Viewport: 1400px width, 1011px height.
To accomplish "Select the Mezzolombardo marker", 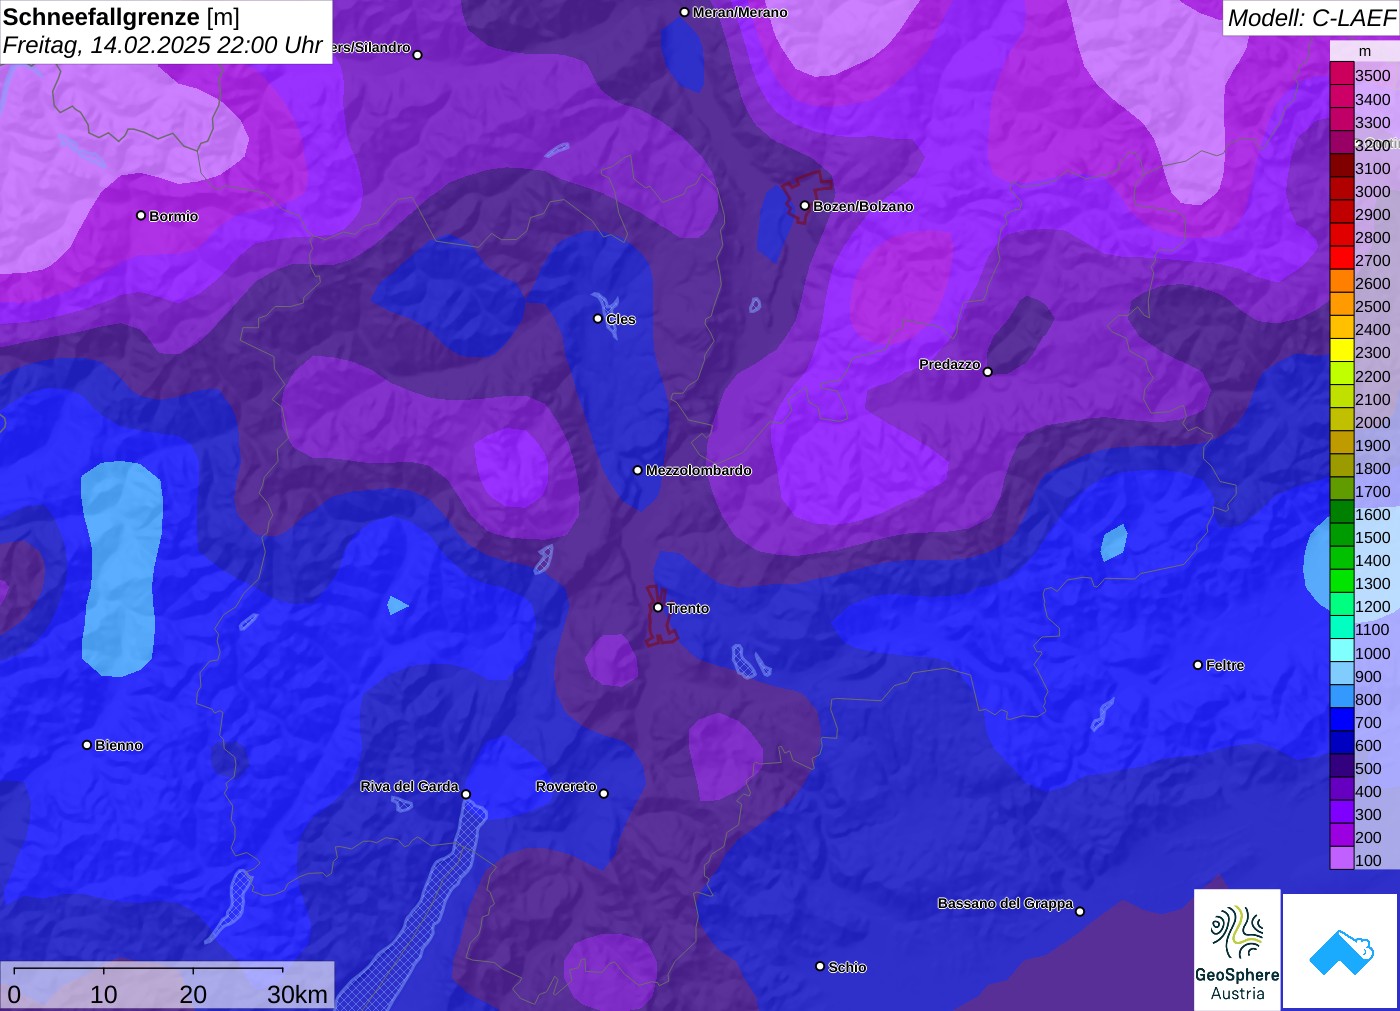I will [637, 470].
